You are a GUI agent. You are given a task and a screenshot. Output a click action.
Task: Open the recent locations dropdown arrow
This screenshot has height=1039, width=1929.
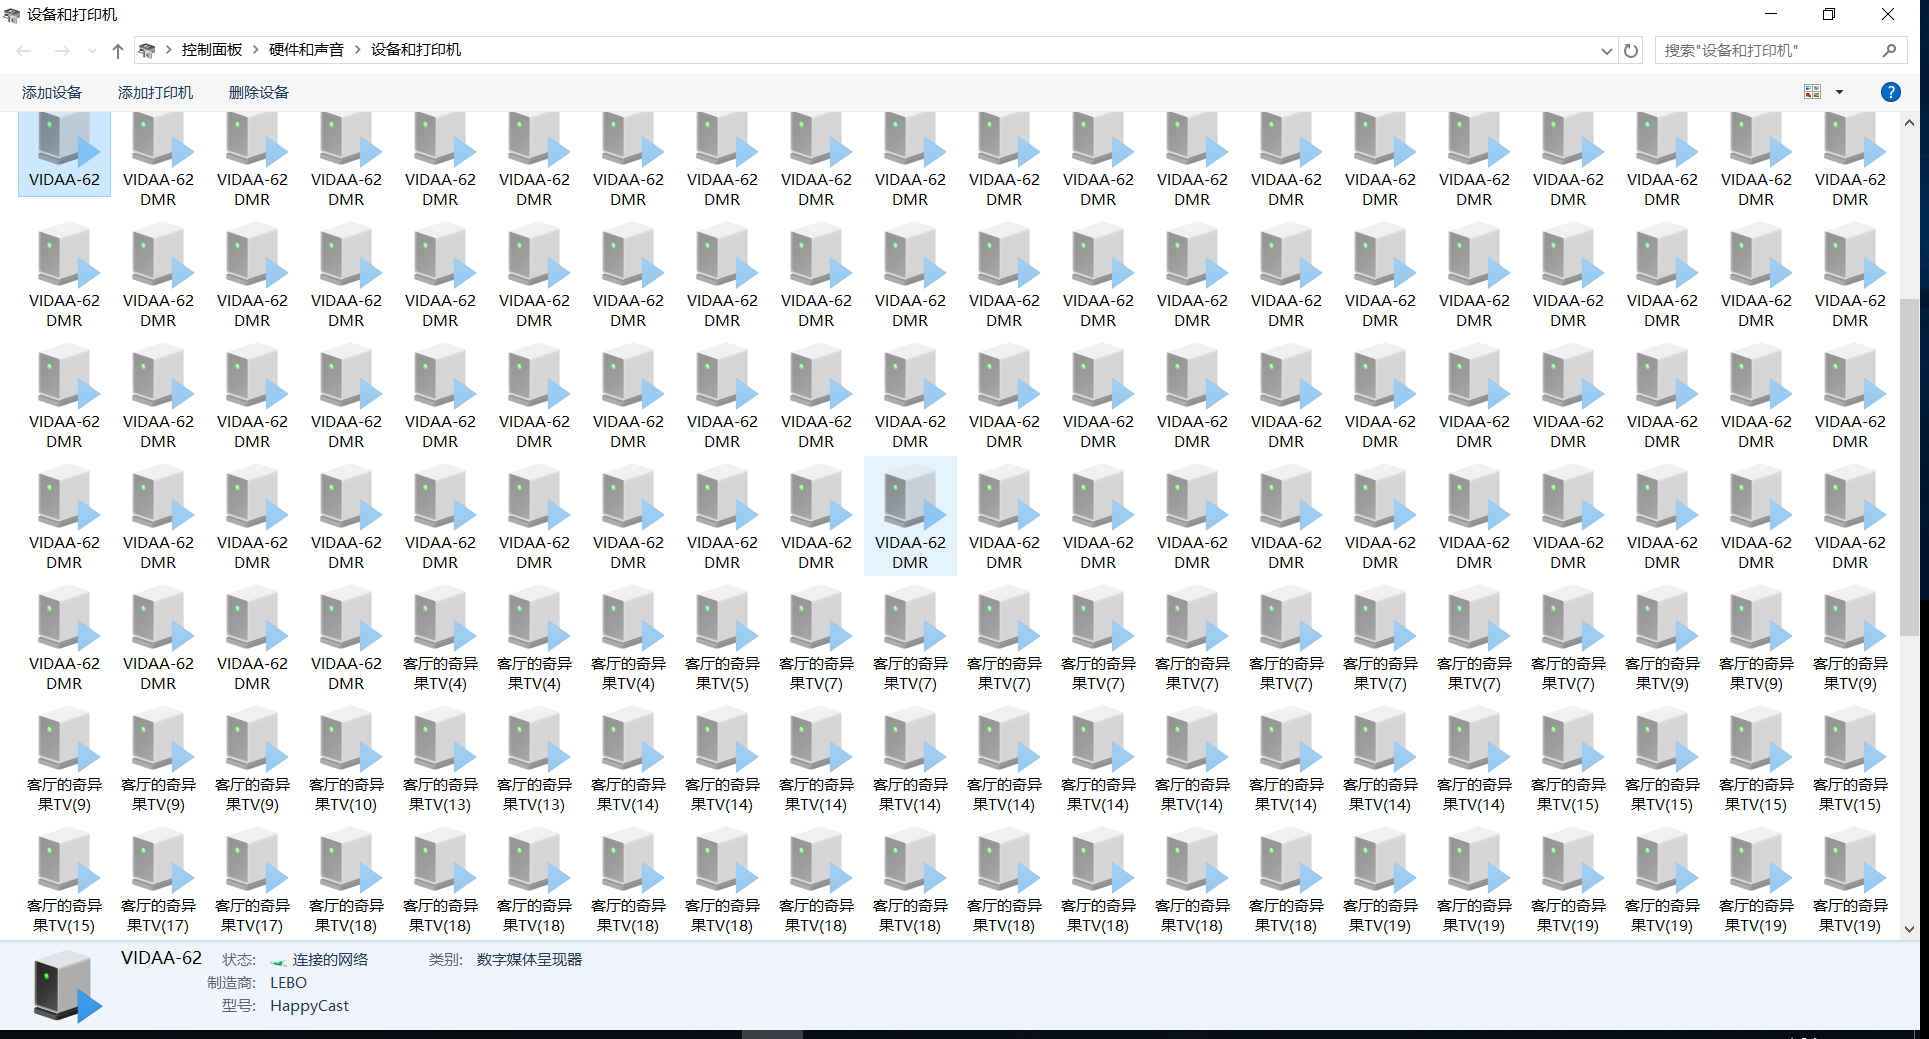92,51
